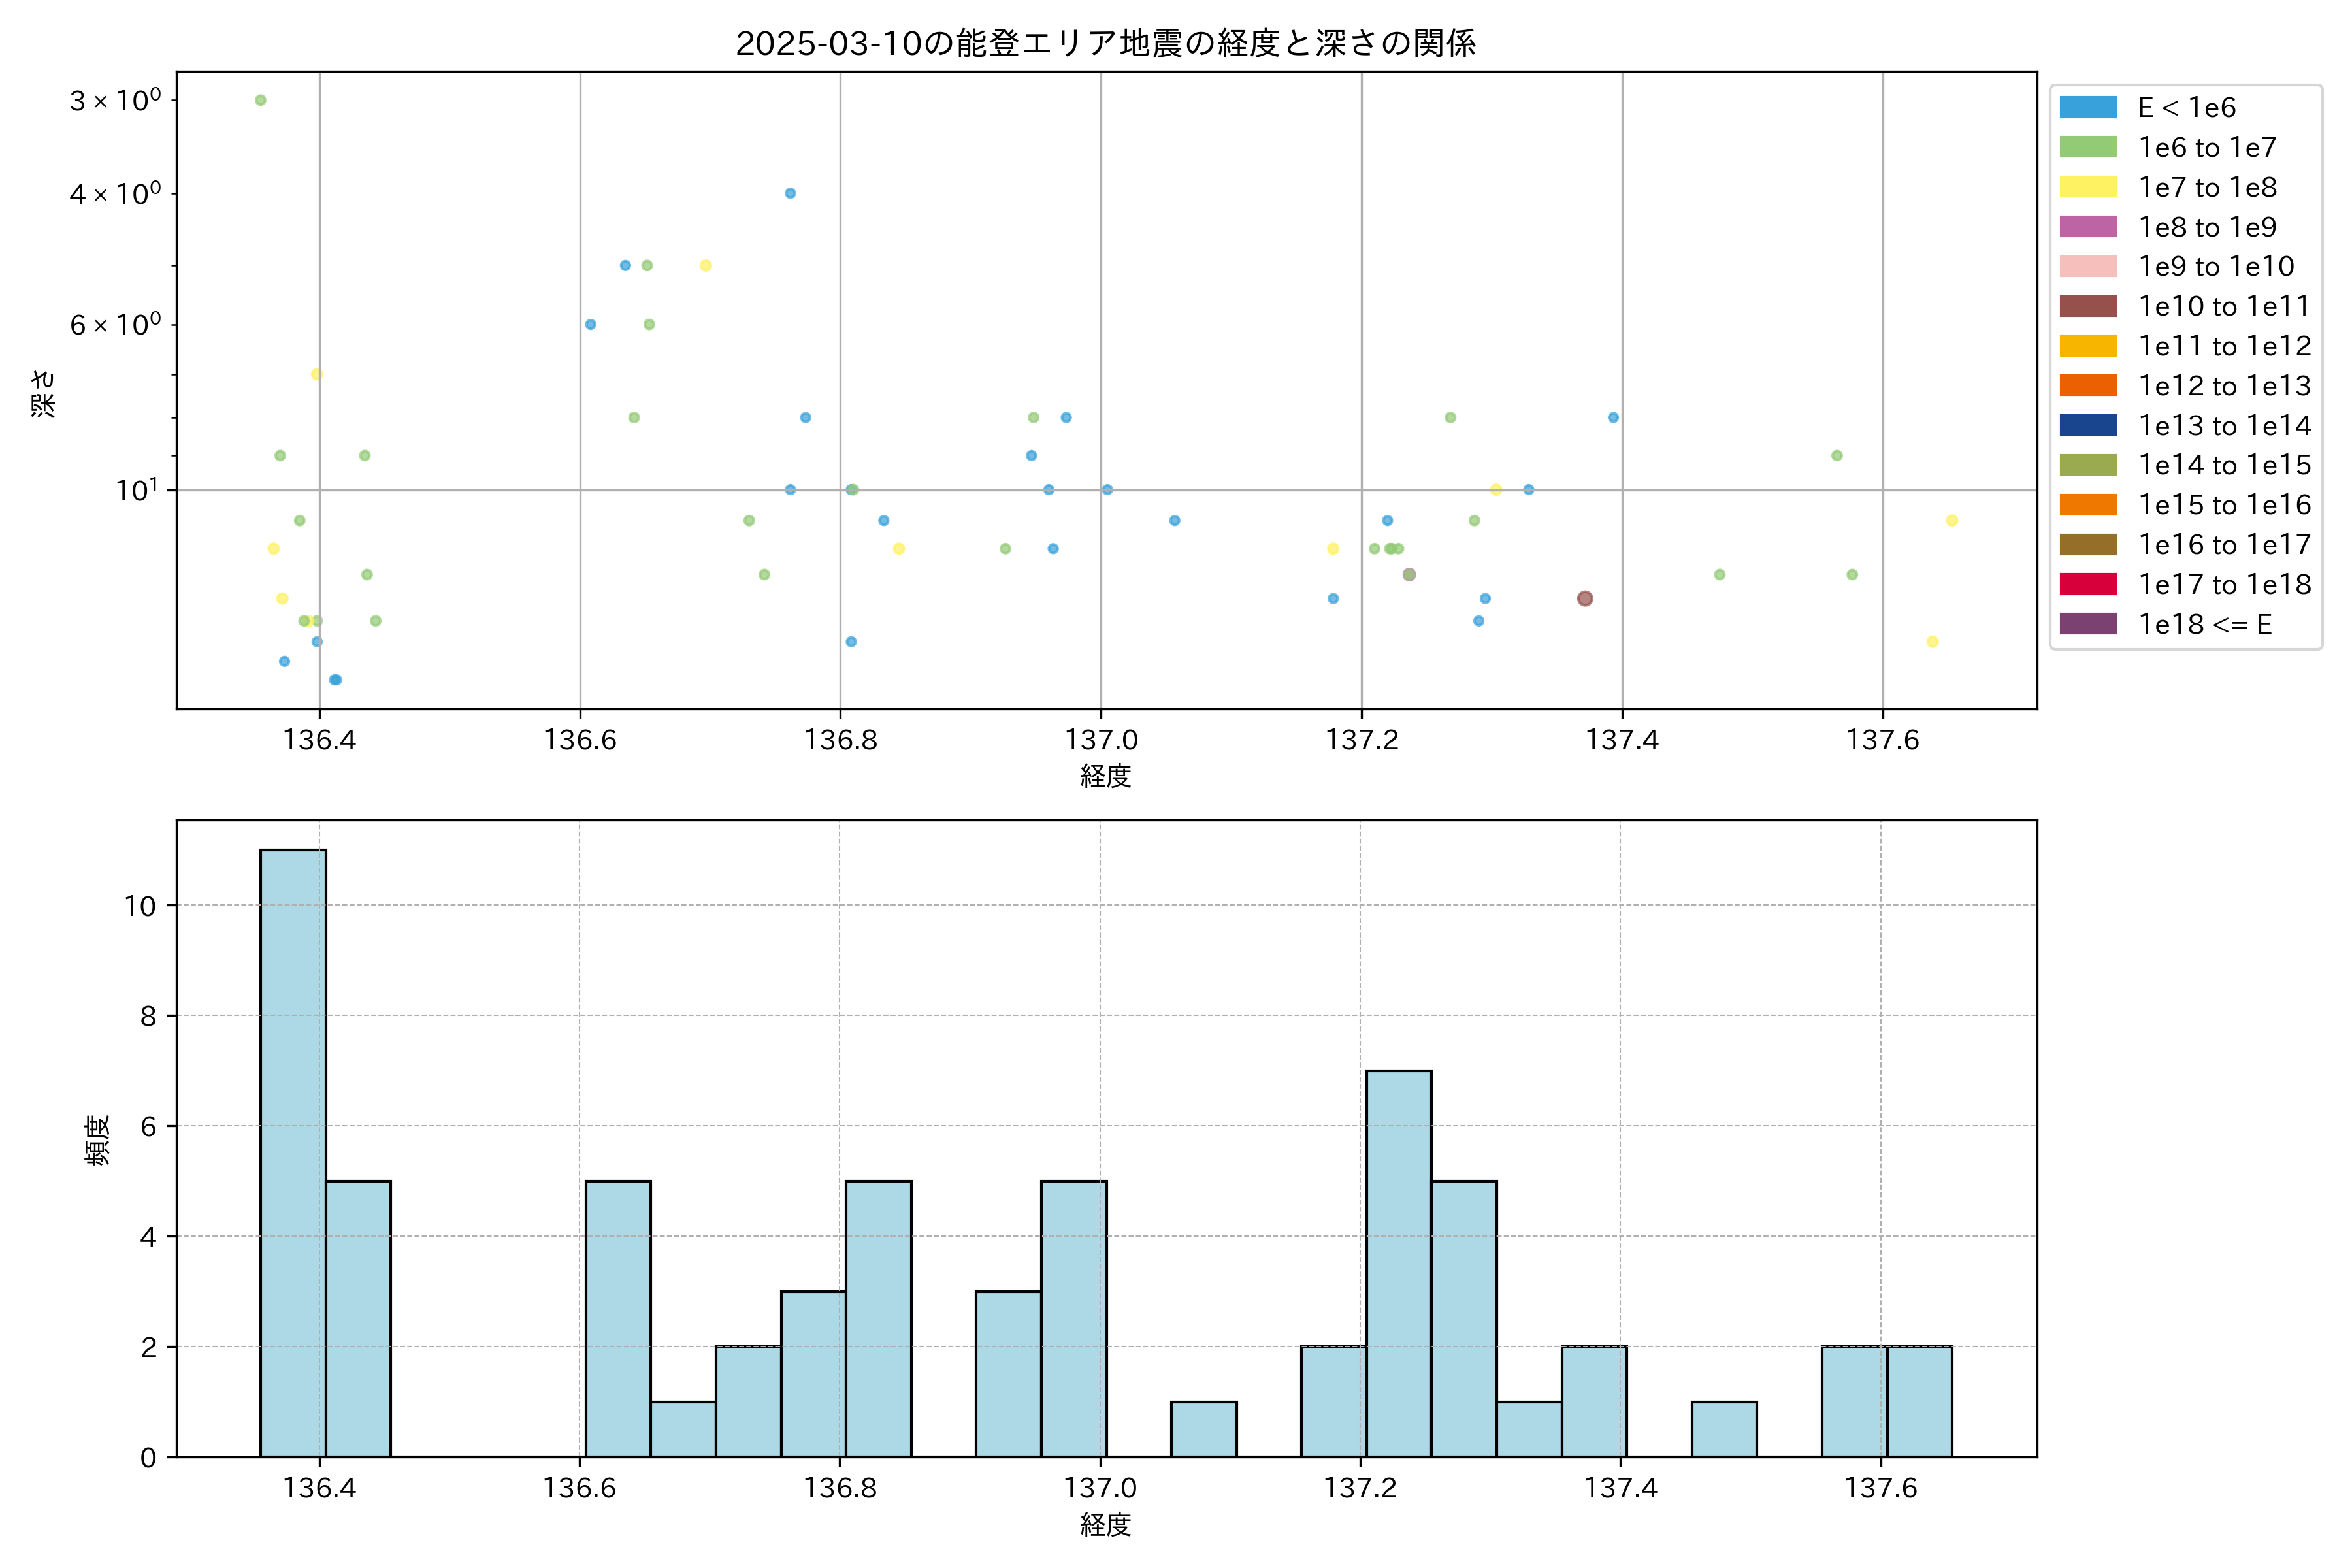Screen dimensions: 2352x1568
Task: Click the red 1e17 to 1e18 legend swatch
Action: (2088, 584)
